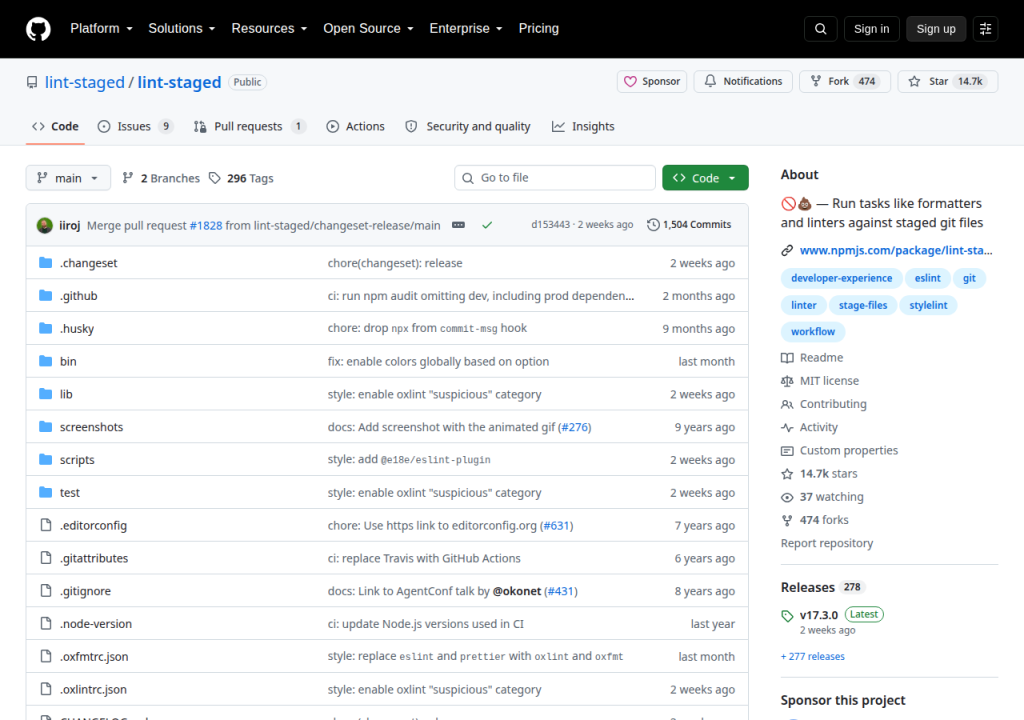Click the GitHub Octocat logo
This screenshot has width=1024, height=720.
tap(38, 29)
